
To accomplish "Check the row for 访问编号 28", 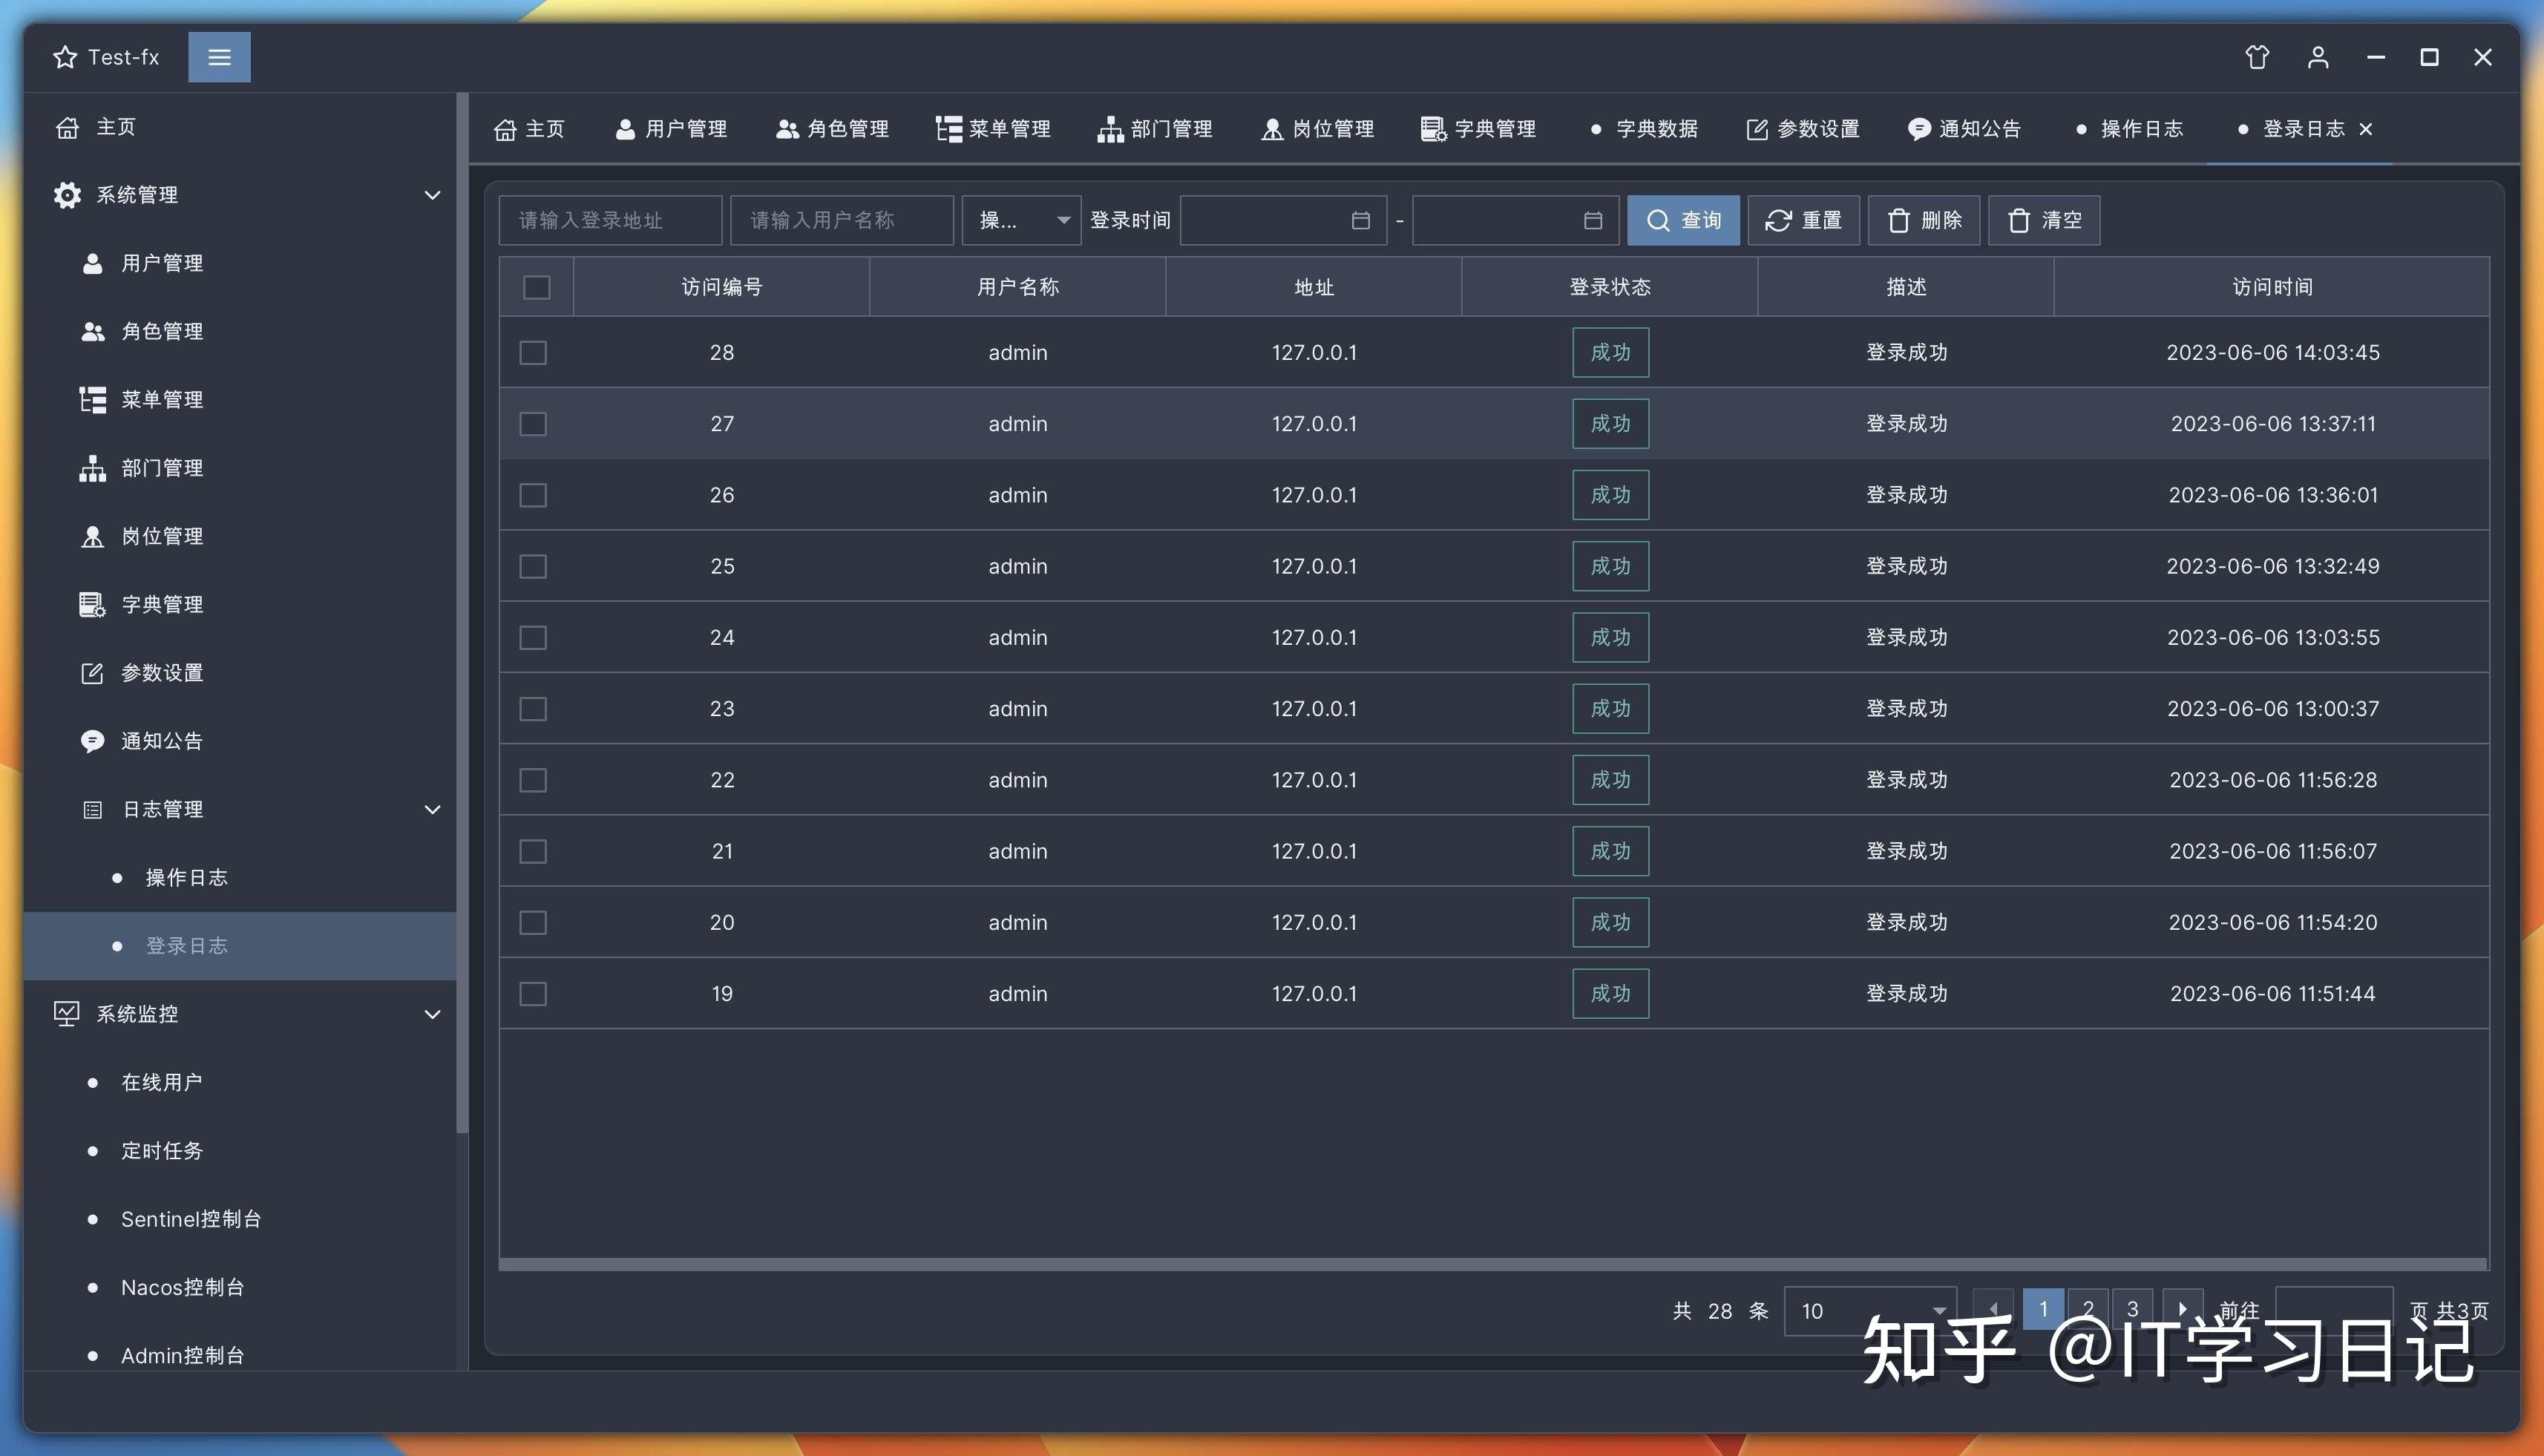I will (533, 352).
